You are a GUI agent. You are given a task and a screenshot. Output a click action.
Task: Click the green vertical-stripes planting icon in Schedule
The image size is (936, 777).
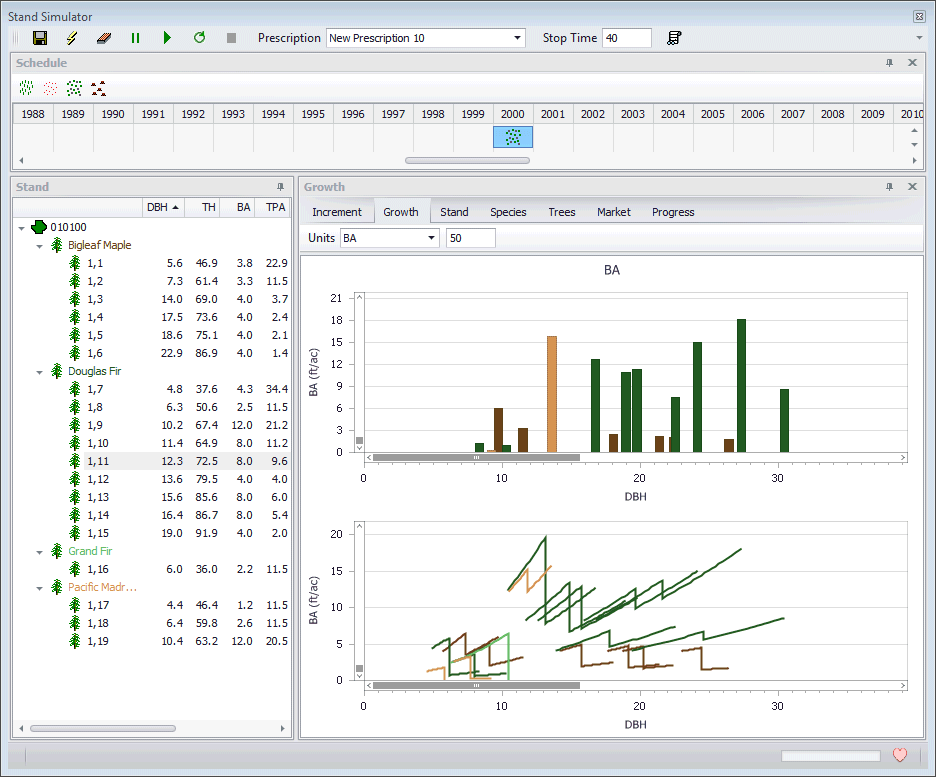click(26, 88)
